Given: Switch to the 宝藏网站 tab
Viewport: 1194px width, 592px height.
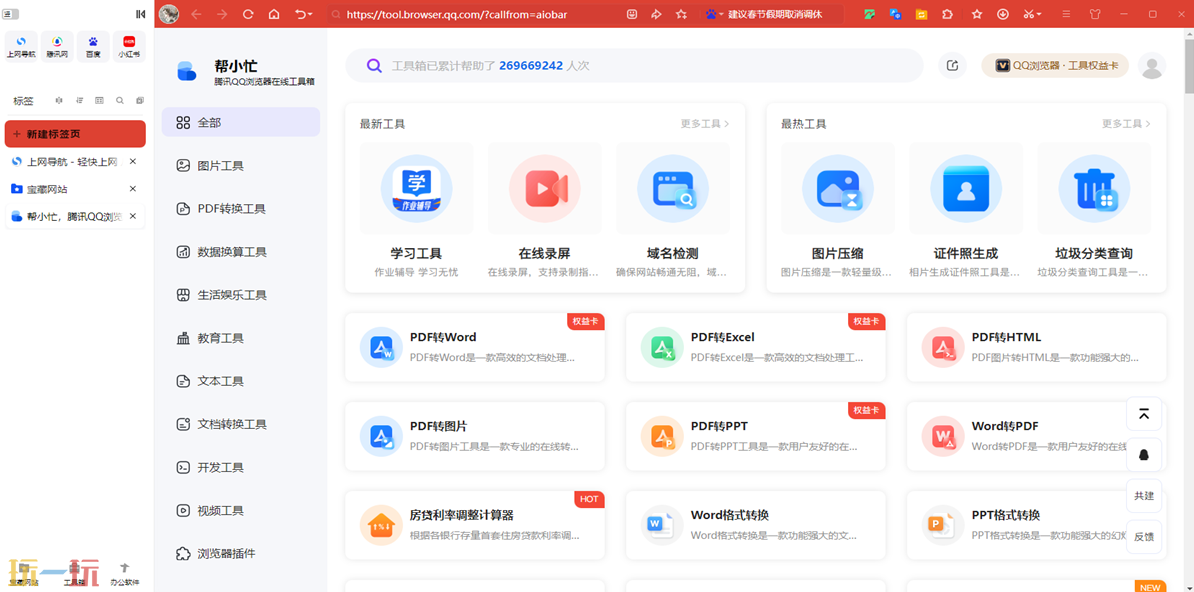Looking at the screenshot, I should pos(48,189).
